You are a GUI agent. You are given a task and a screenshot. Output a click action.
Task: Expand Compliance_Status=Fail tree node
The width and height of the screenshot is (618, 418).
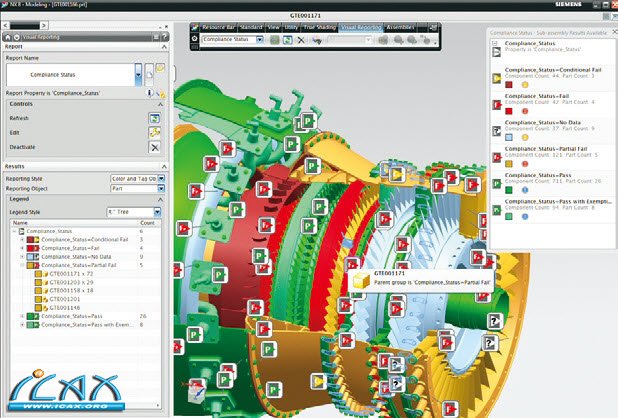coord(22,248)
